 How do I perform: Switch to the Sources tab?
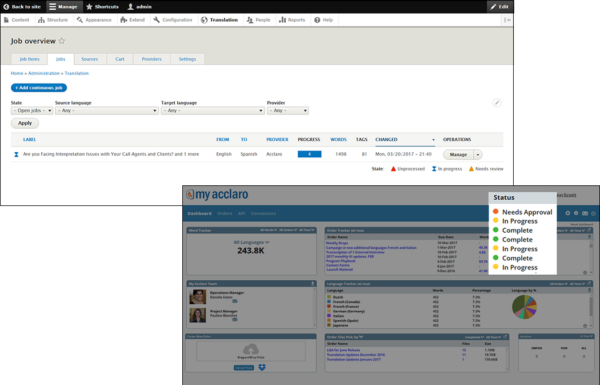90,59
